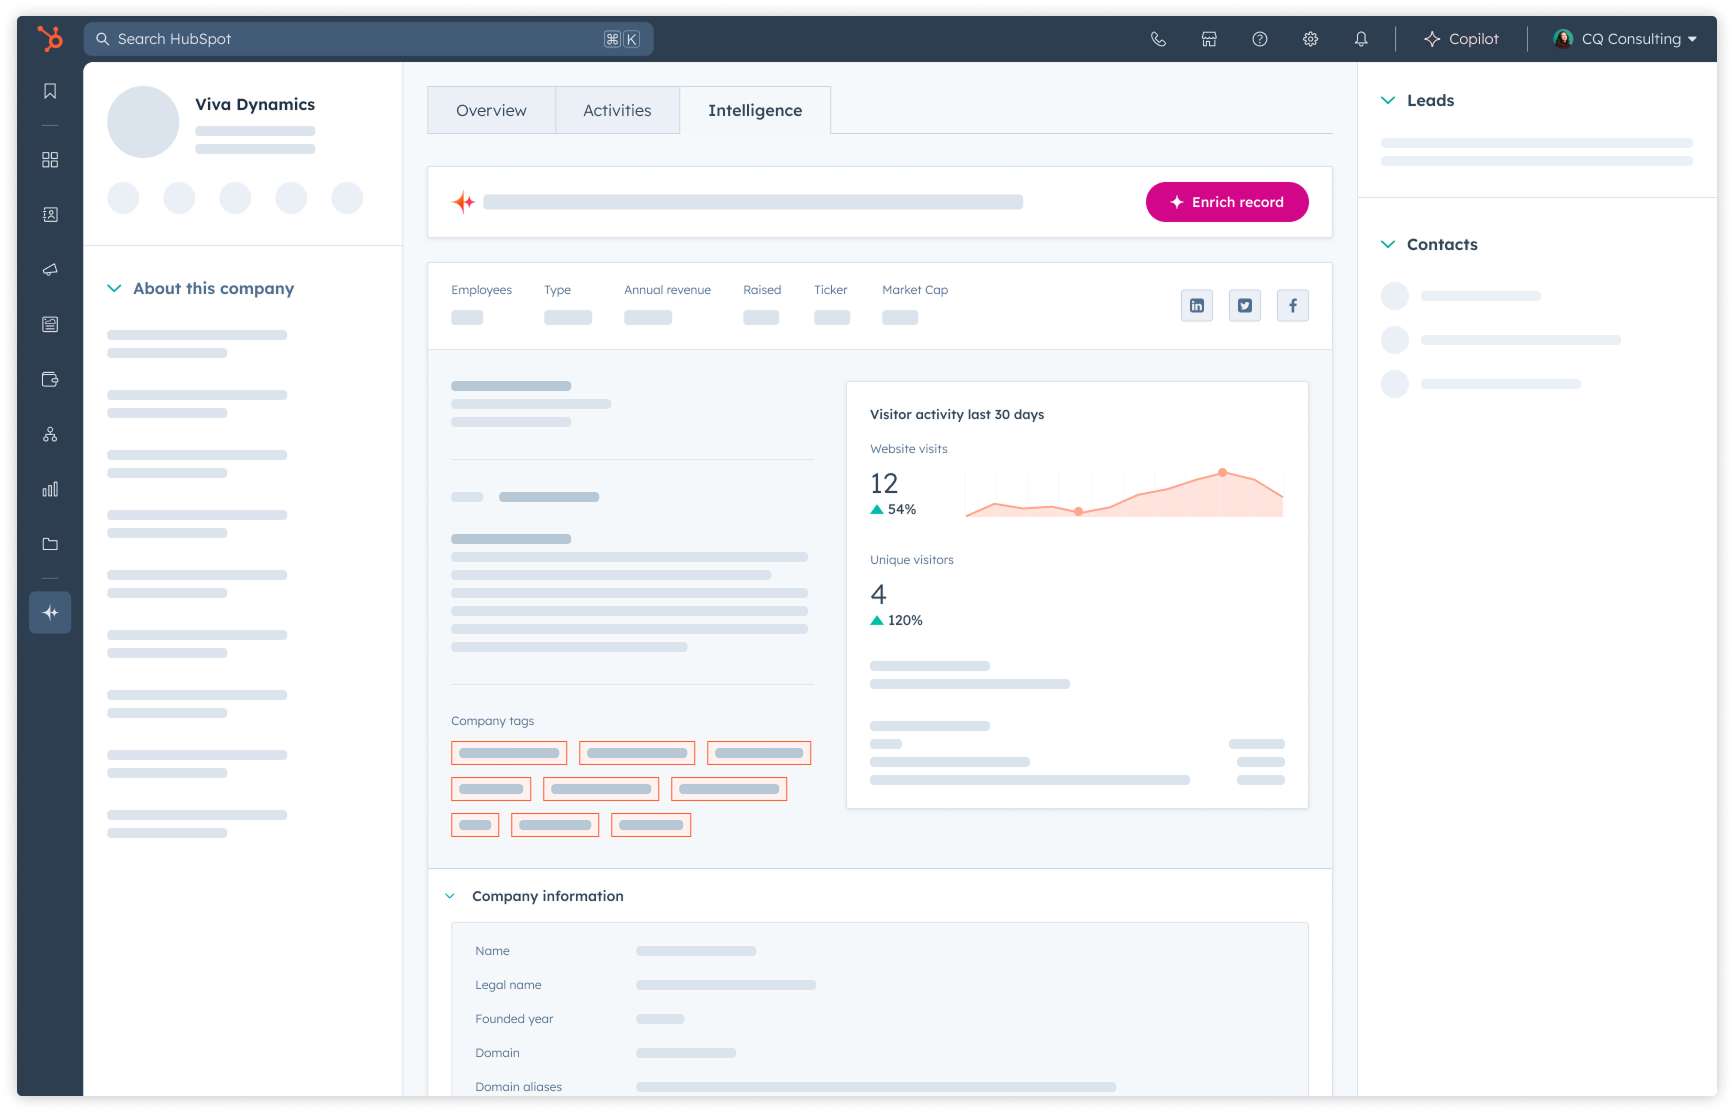Viewport: 1734px width, 1114px height.
Task: Click the Visitor activity last 30 days heading
Action: click(957, 414)
